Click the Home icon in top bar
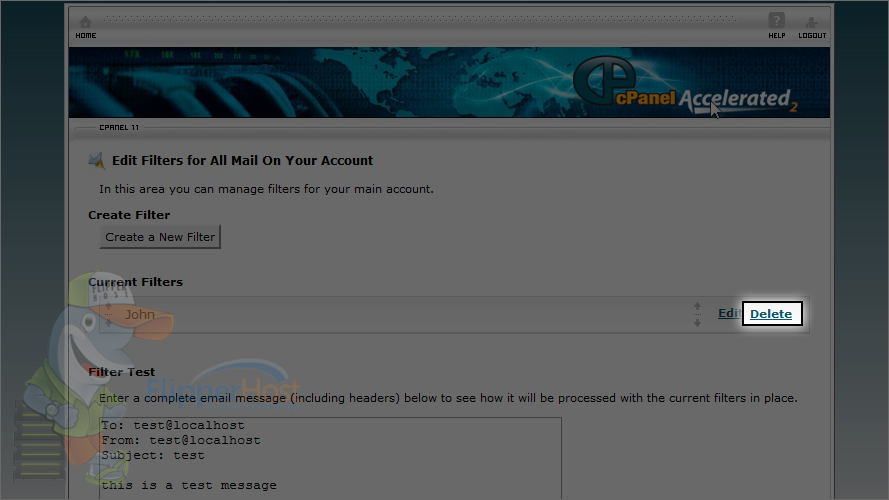 pos(85,22)
